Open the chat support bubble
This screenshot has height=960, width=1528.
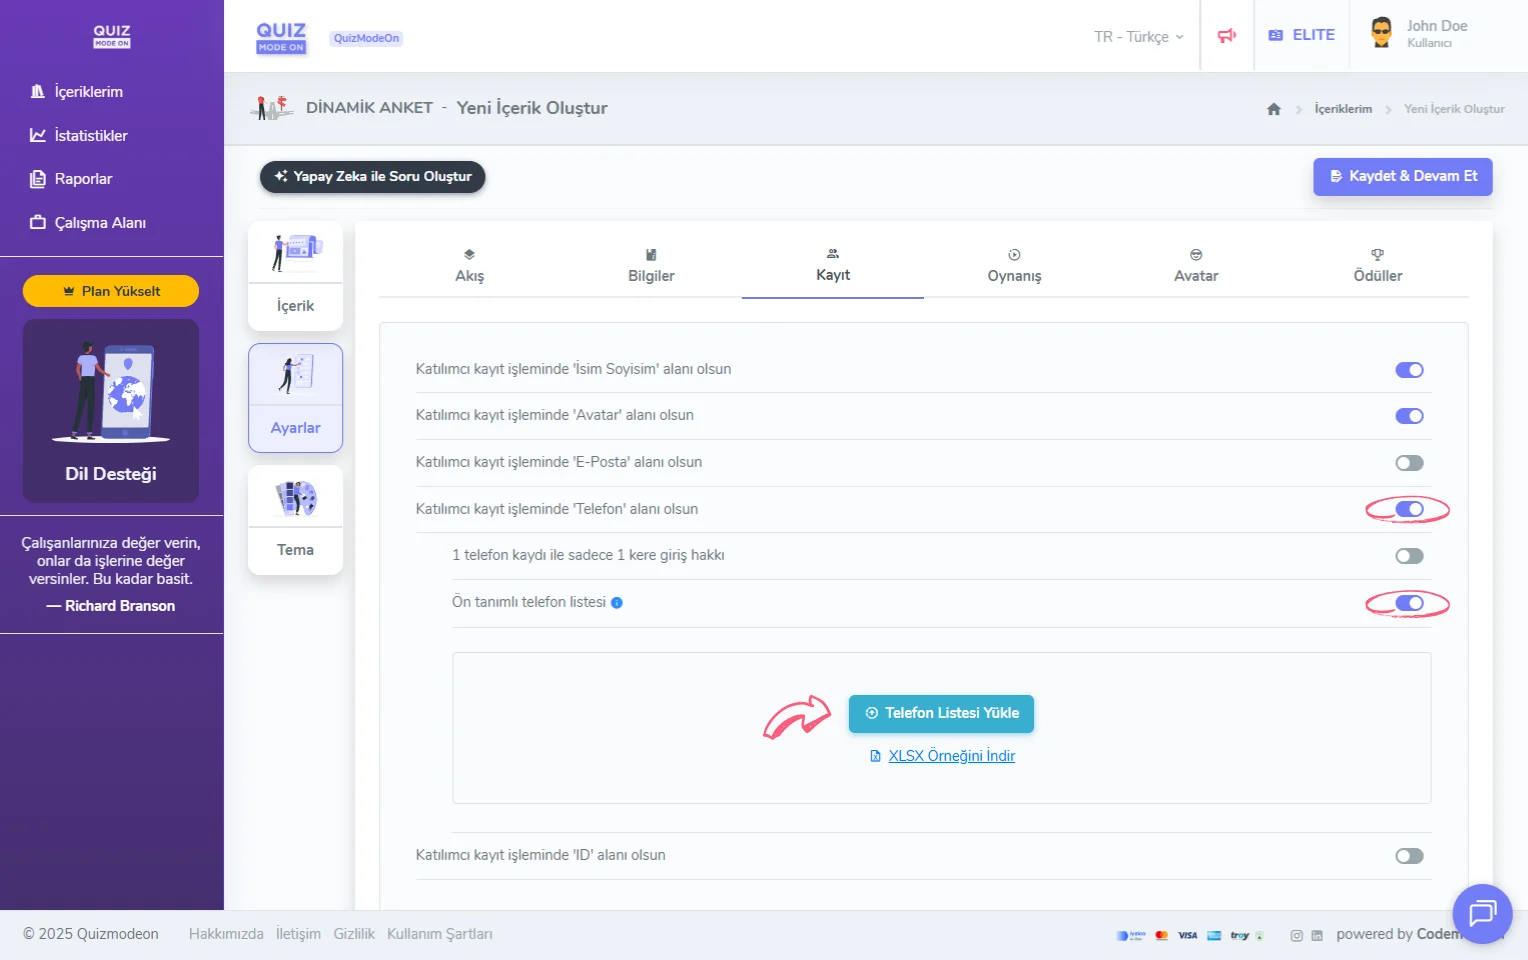[1482, 913]
